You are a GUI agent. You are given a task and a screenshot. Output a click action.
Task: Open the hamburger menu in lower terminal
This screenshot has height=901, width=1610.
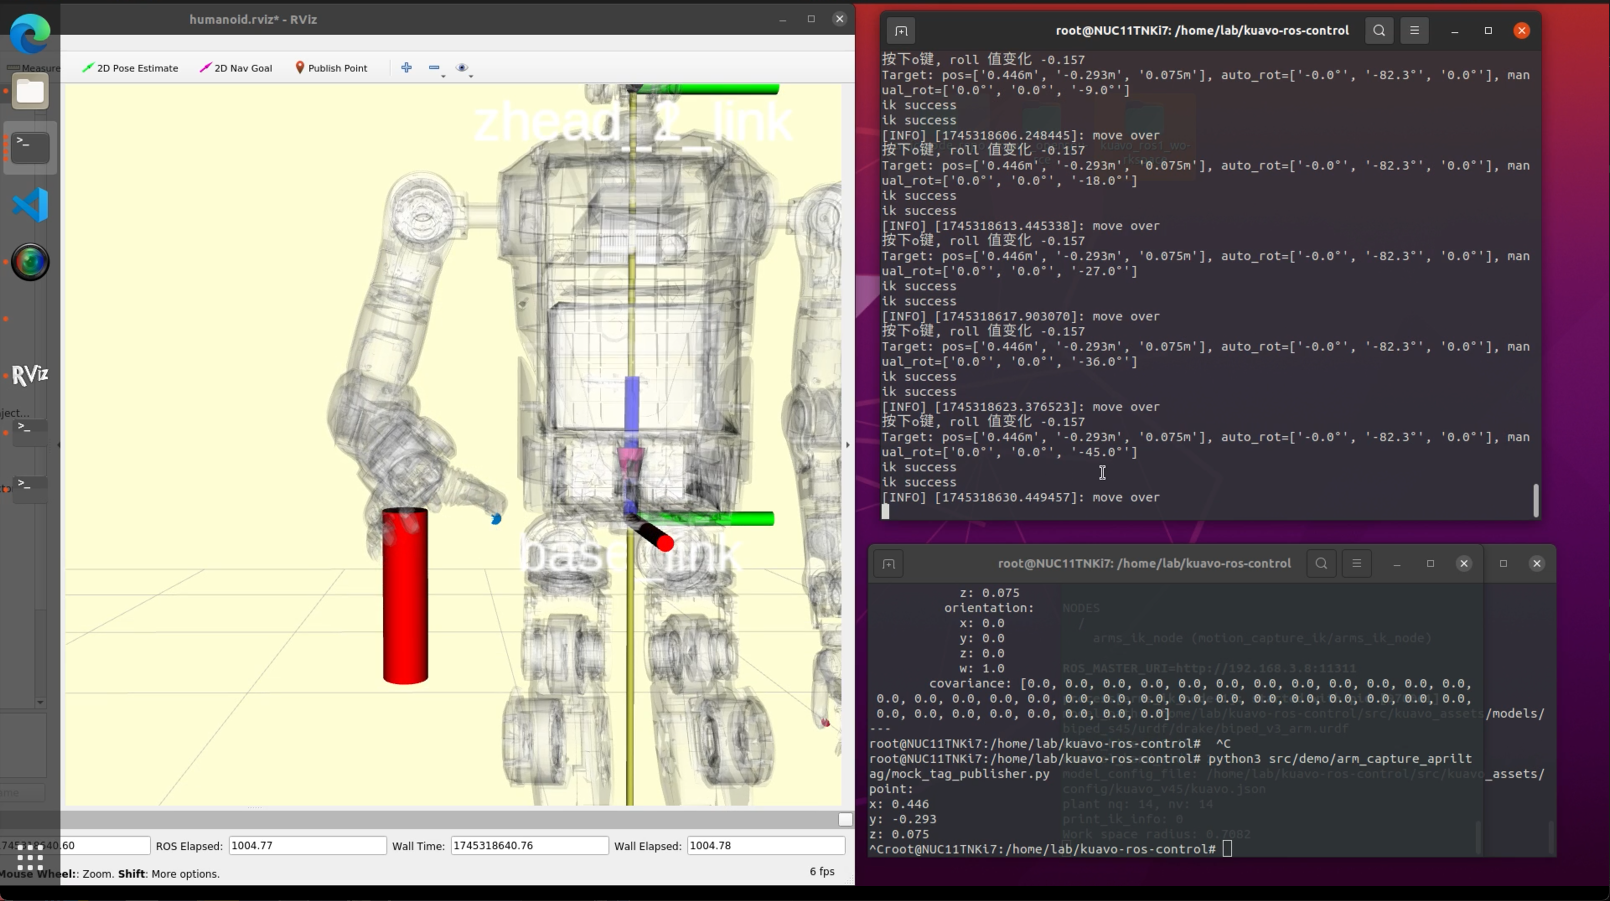(1356, 564)
